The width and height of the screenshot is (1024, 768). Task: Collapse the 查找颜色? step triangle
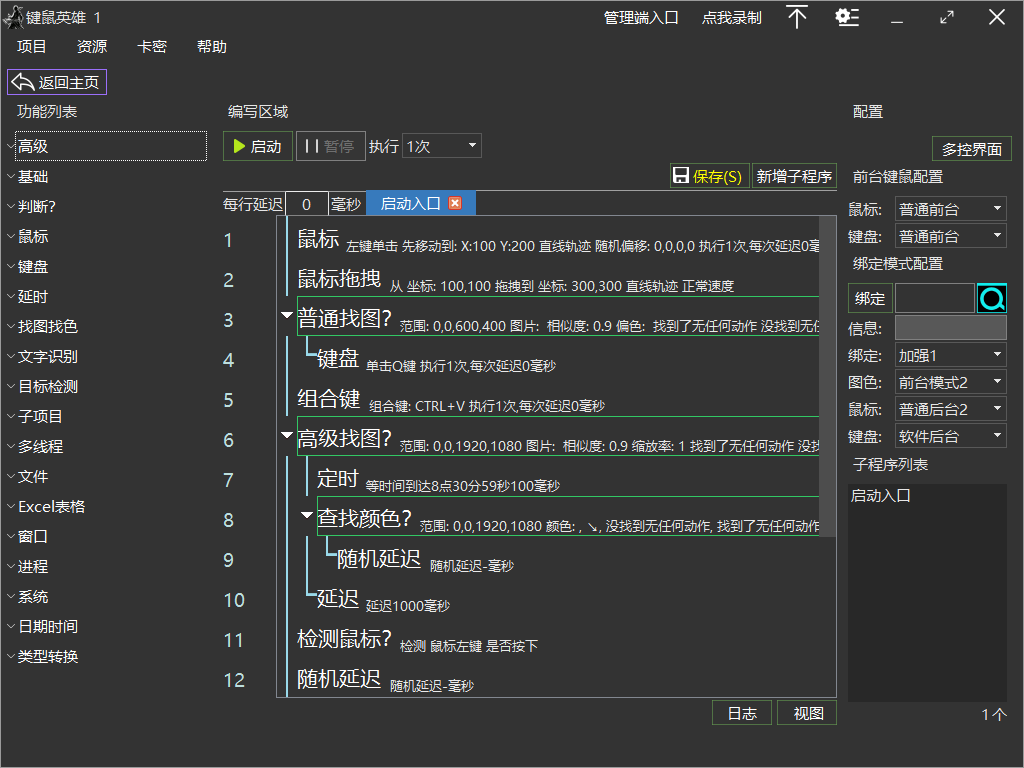(307, 514)
